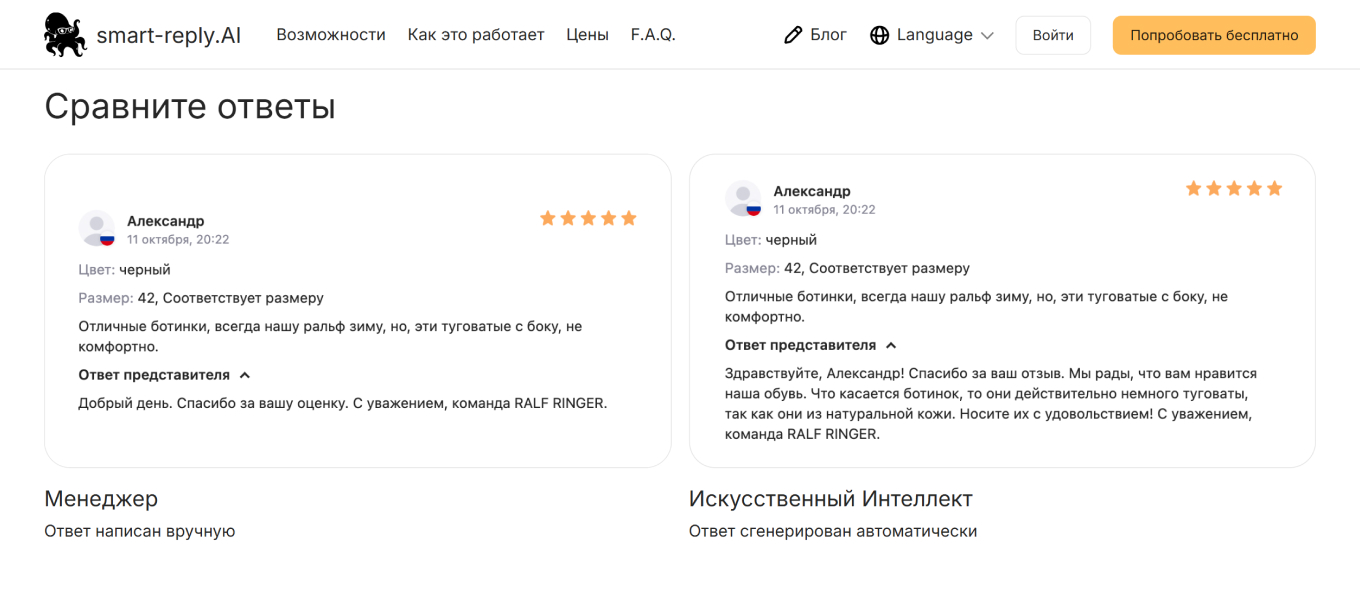
Task: Click the five-star rating in the right card
Action: 1234,188
